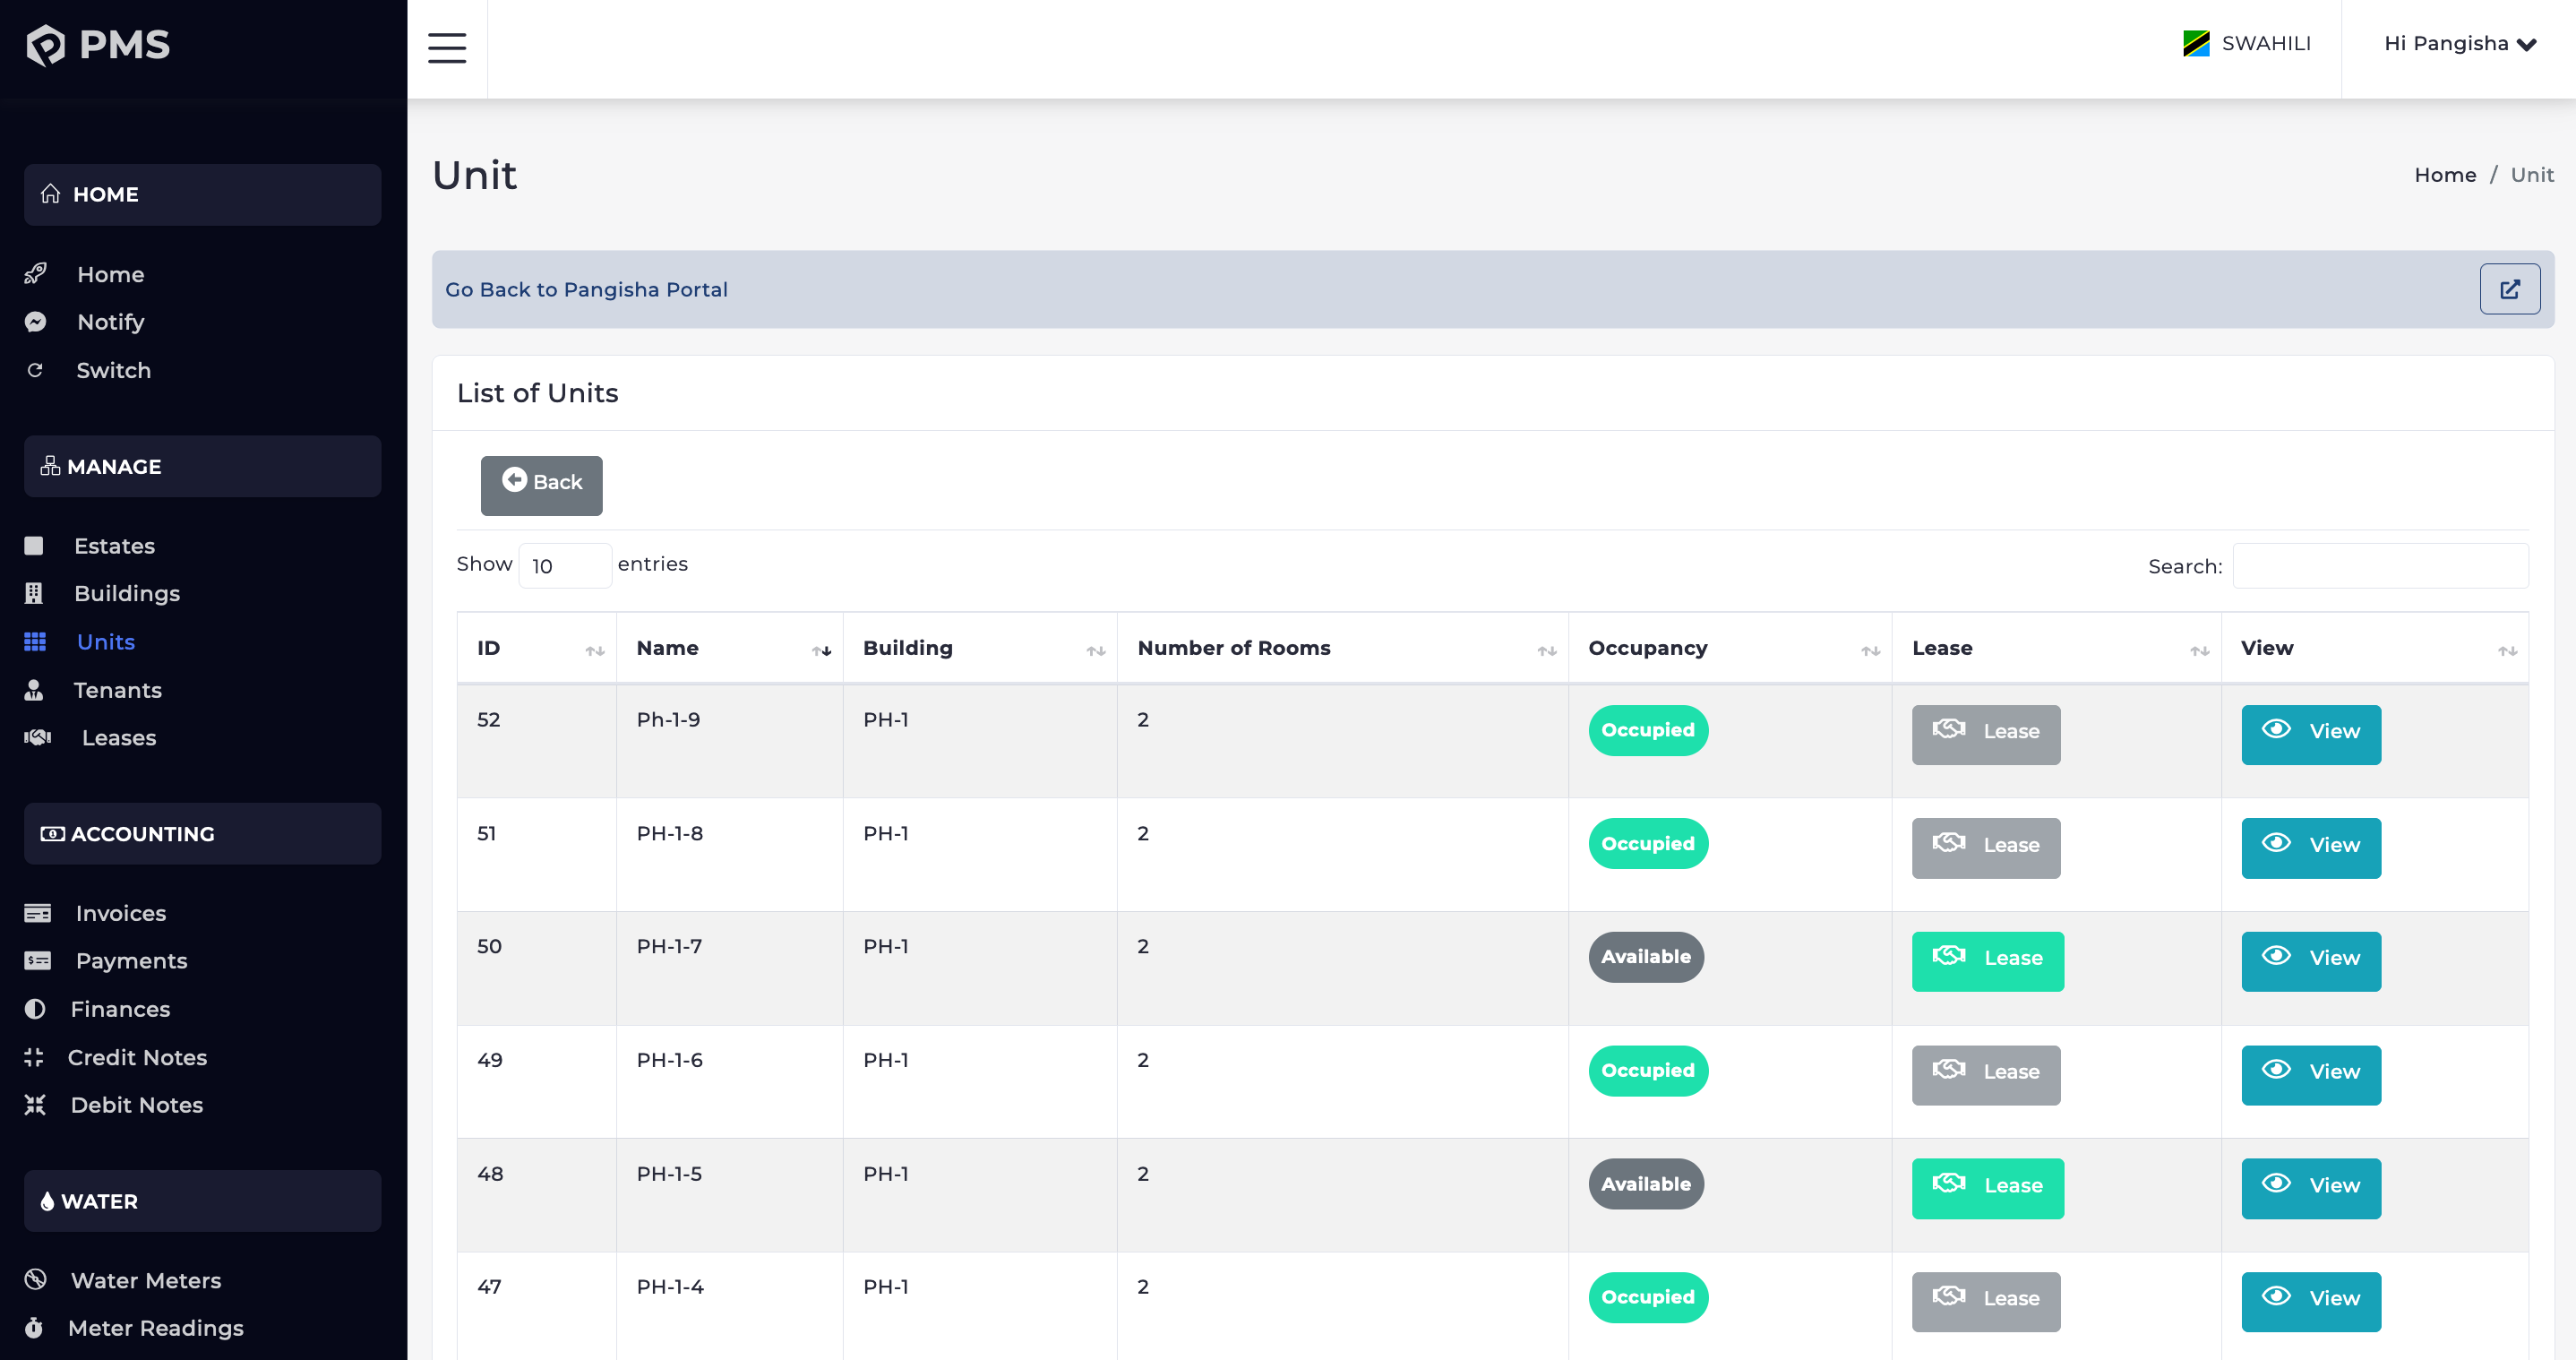Viewport: 2576px width, 1360px height.
Task: Select the Tenants person icon
Action: (35, 689)
